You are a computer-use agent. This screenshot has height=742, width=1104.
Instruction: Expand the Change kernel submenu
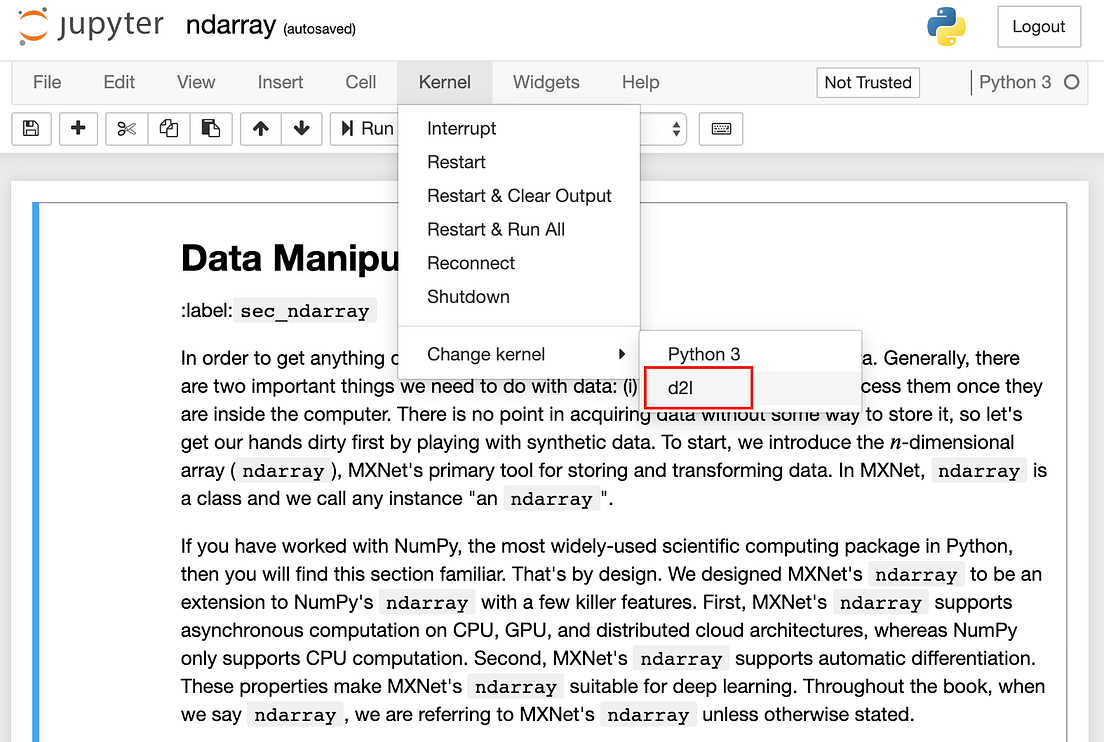(x=485, y=353)
